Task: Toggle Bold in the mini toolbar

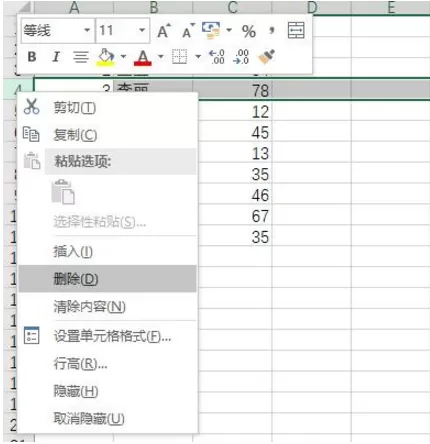Action: click(32, 57)
